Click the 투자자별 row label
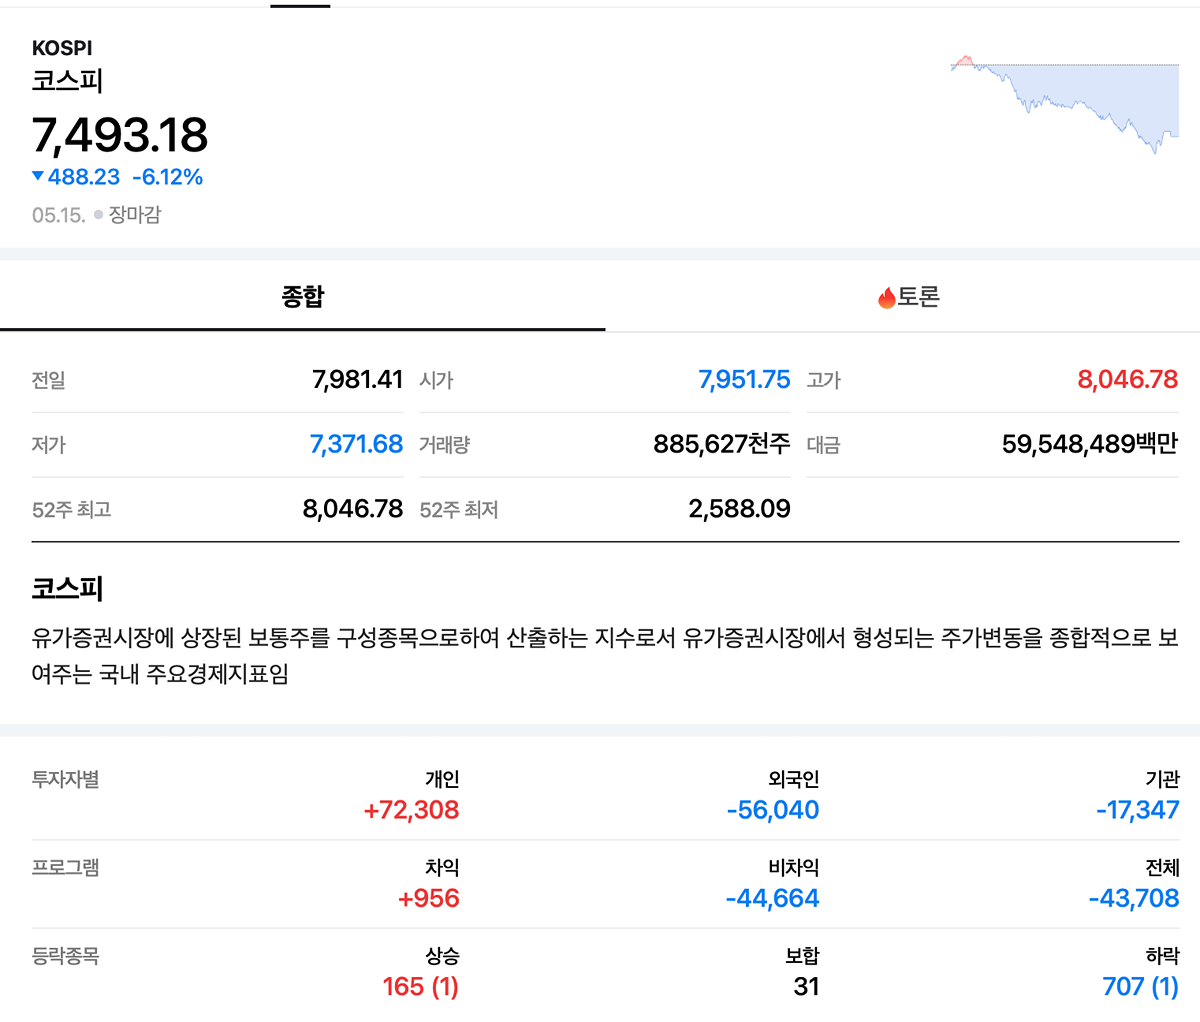The image size is (1200, 1022). (x=65, y=780)
